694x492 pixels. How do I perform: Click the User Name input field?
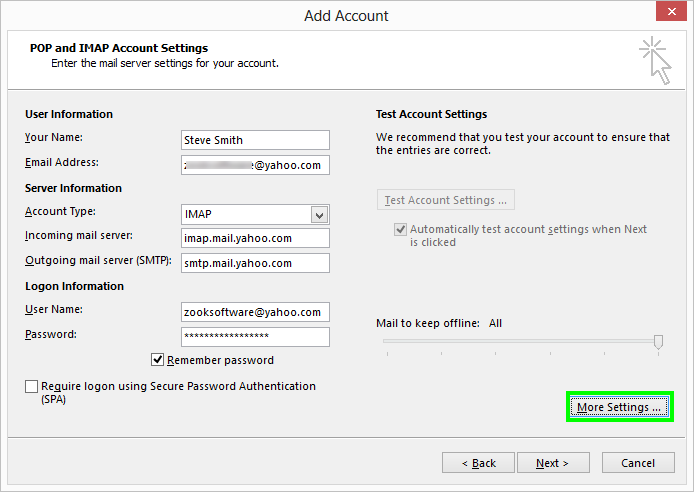pyautogui.click(x=255, y=312)
